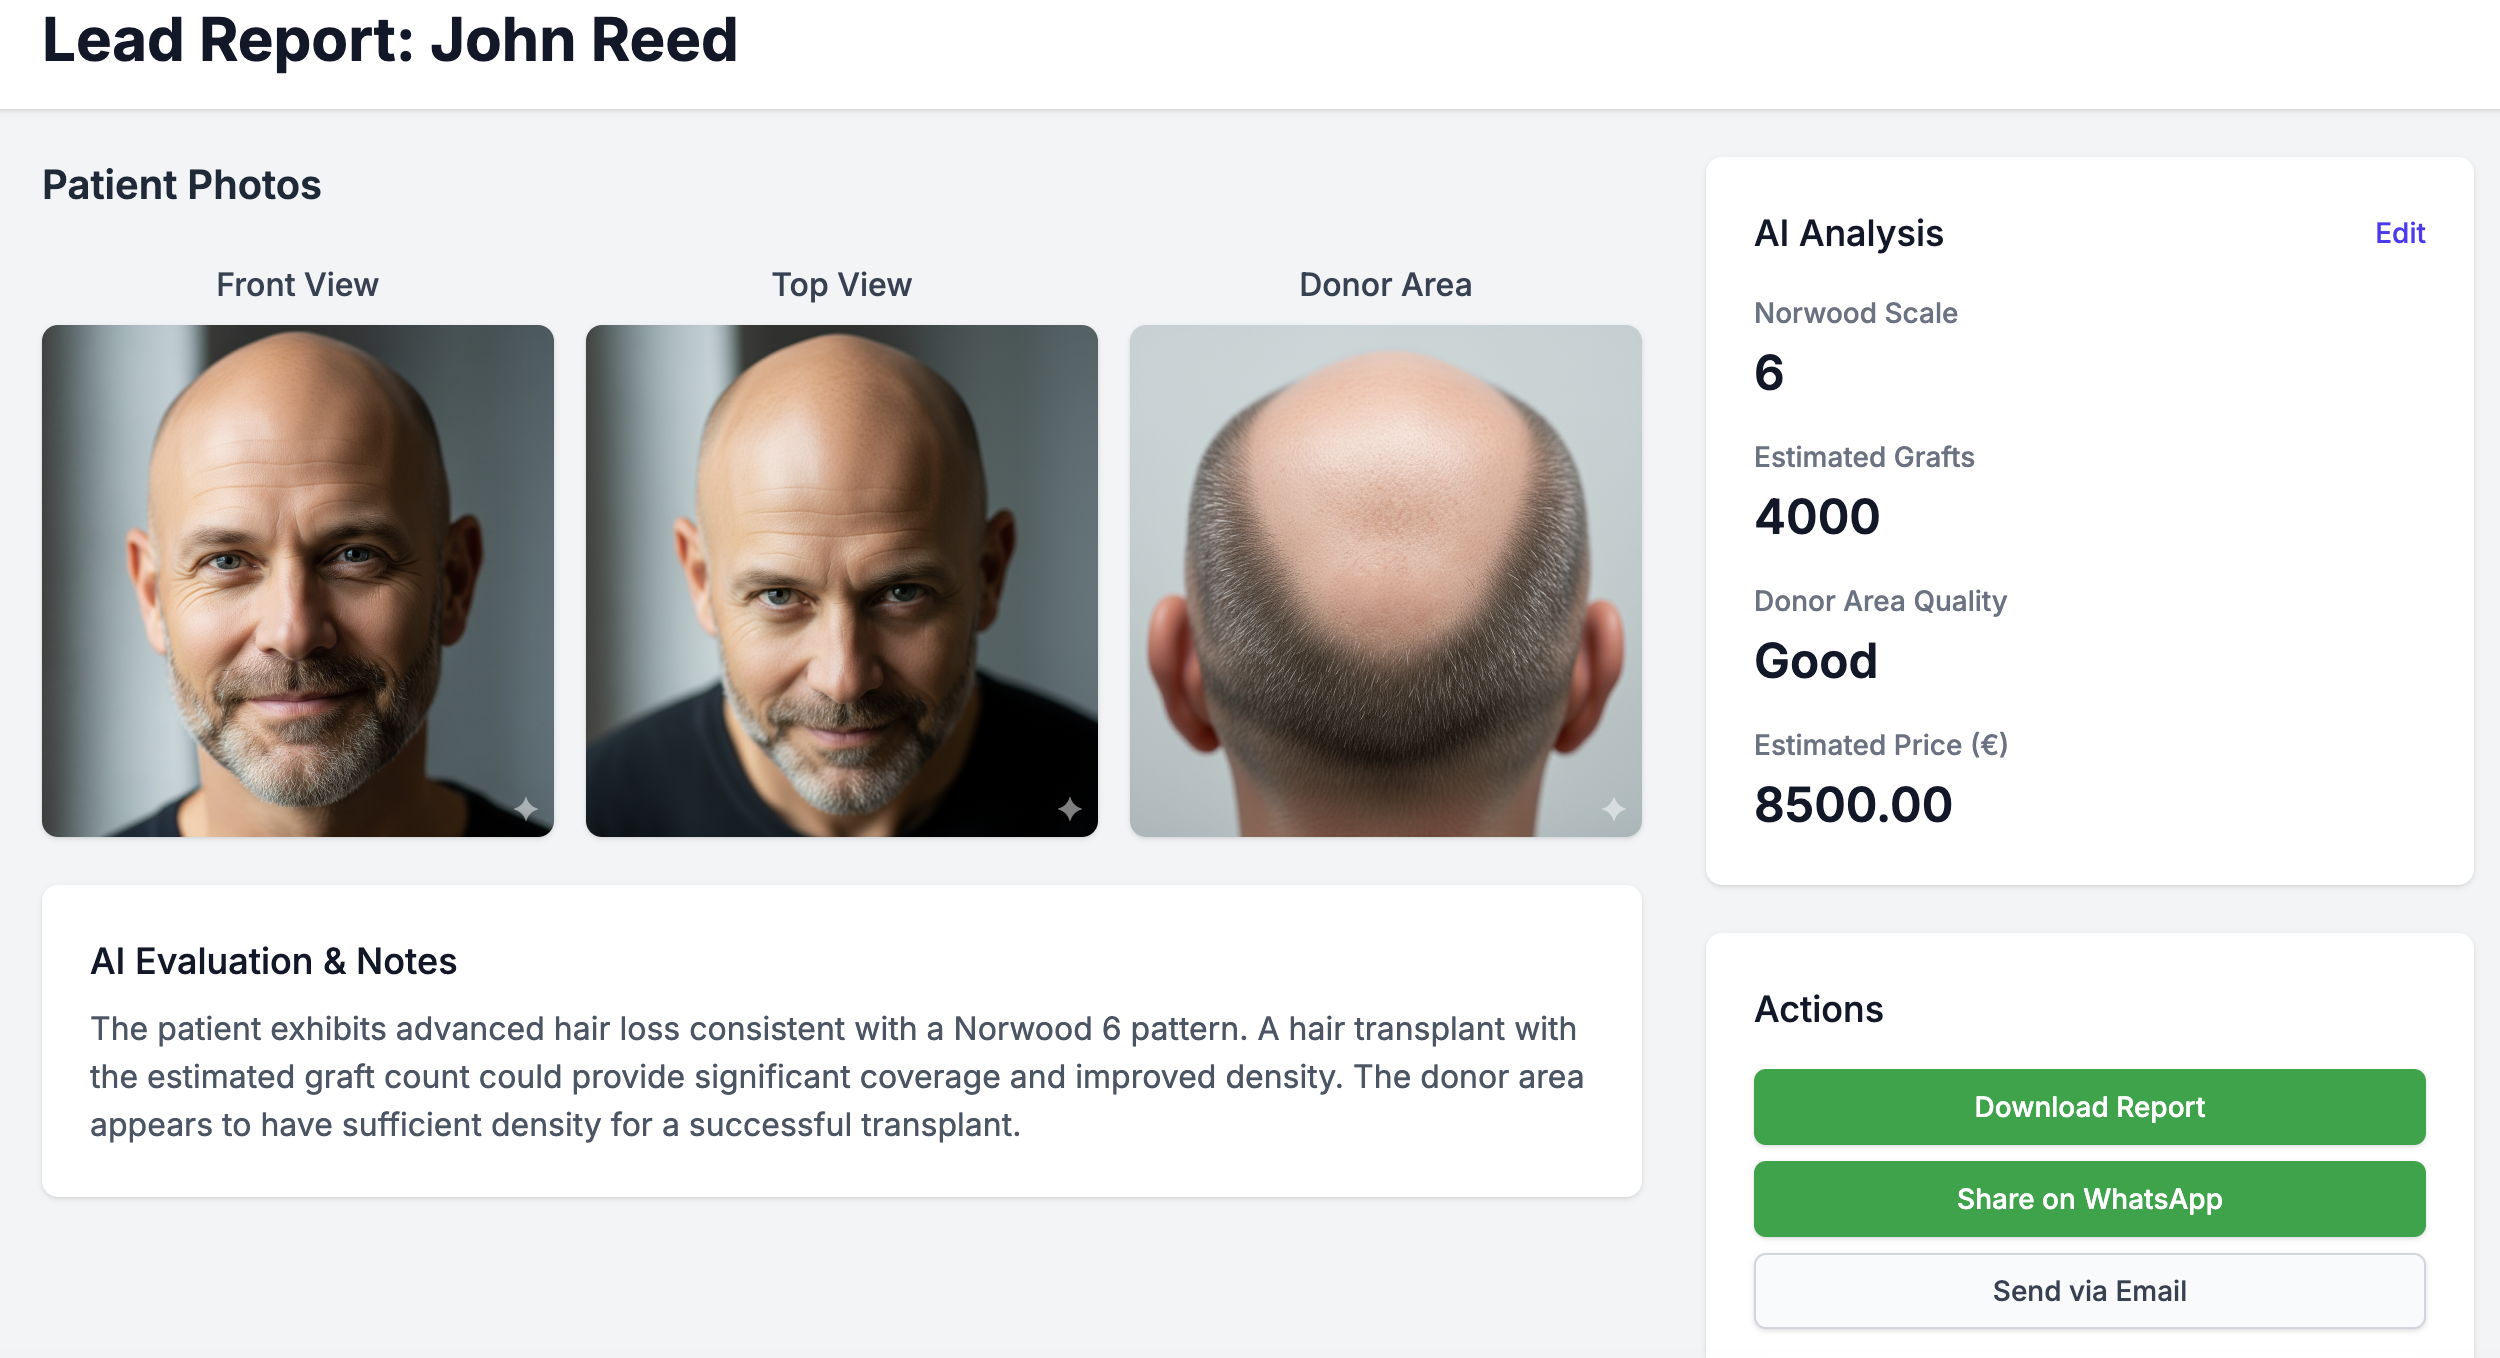Viewport: 2500px width, 1358px height.
Task: Click the Lead Report: John Reed title
Action: (389, 42)
